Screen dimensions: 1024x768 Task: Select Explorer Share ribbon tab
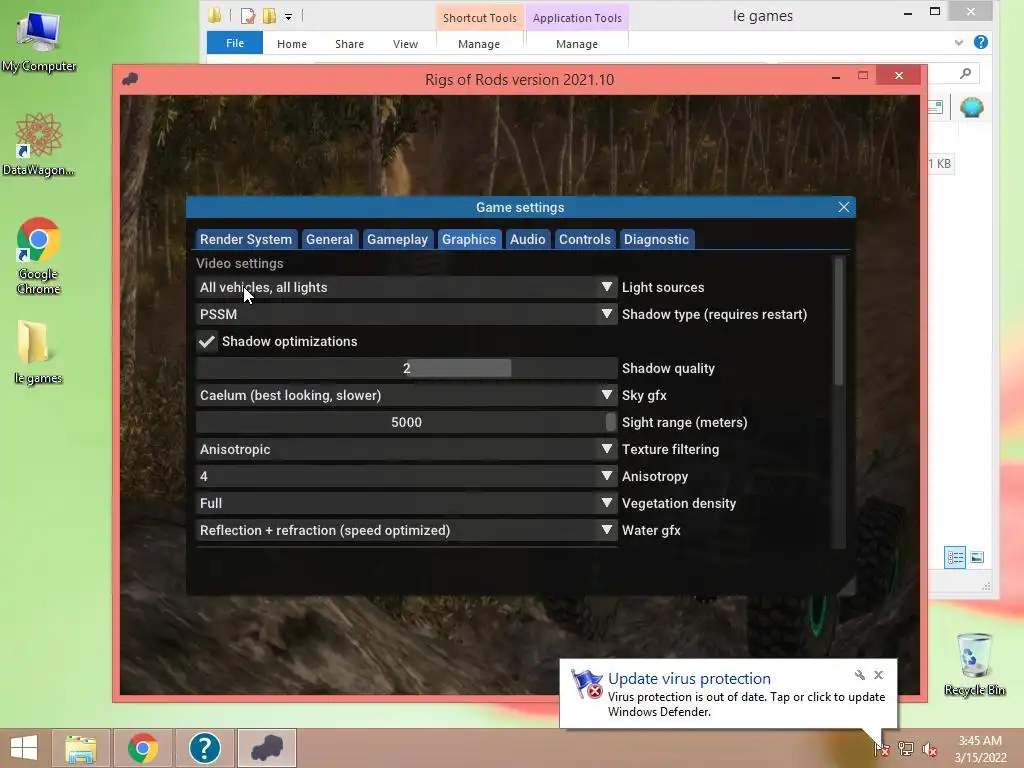point(349,44)
